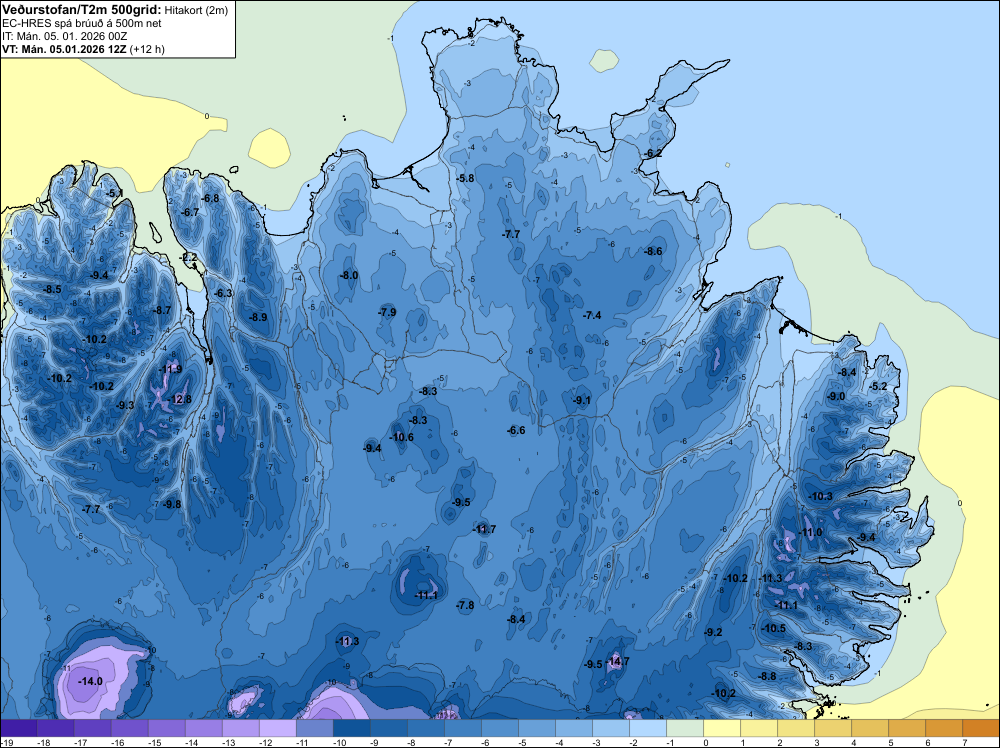The image size is (1000, 748).
Task: Click the -11.9 temperature label on the map
Action: tap(170, 369)
